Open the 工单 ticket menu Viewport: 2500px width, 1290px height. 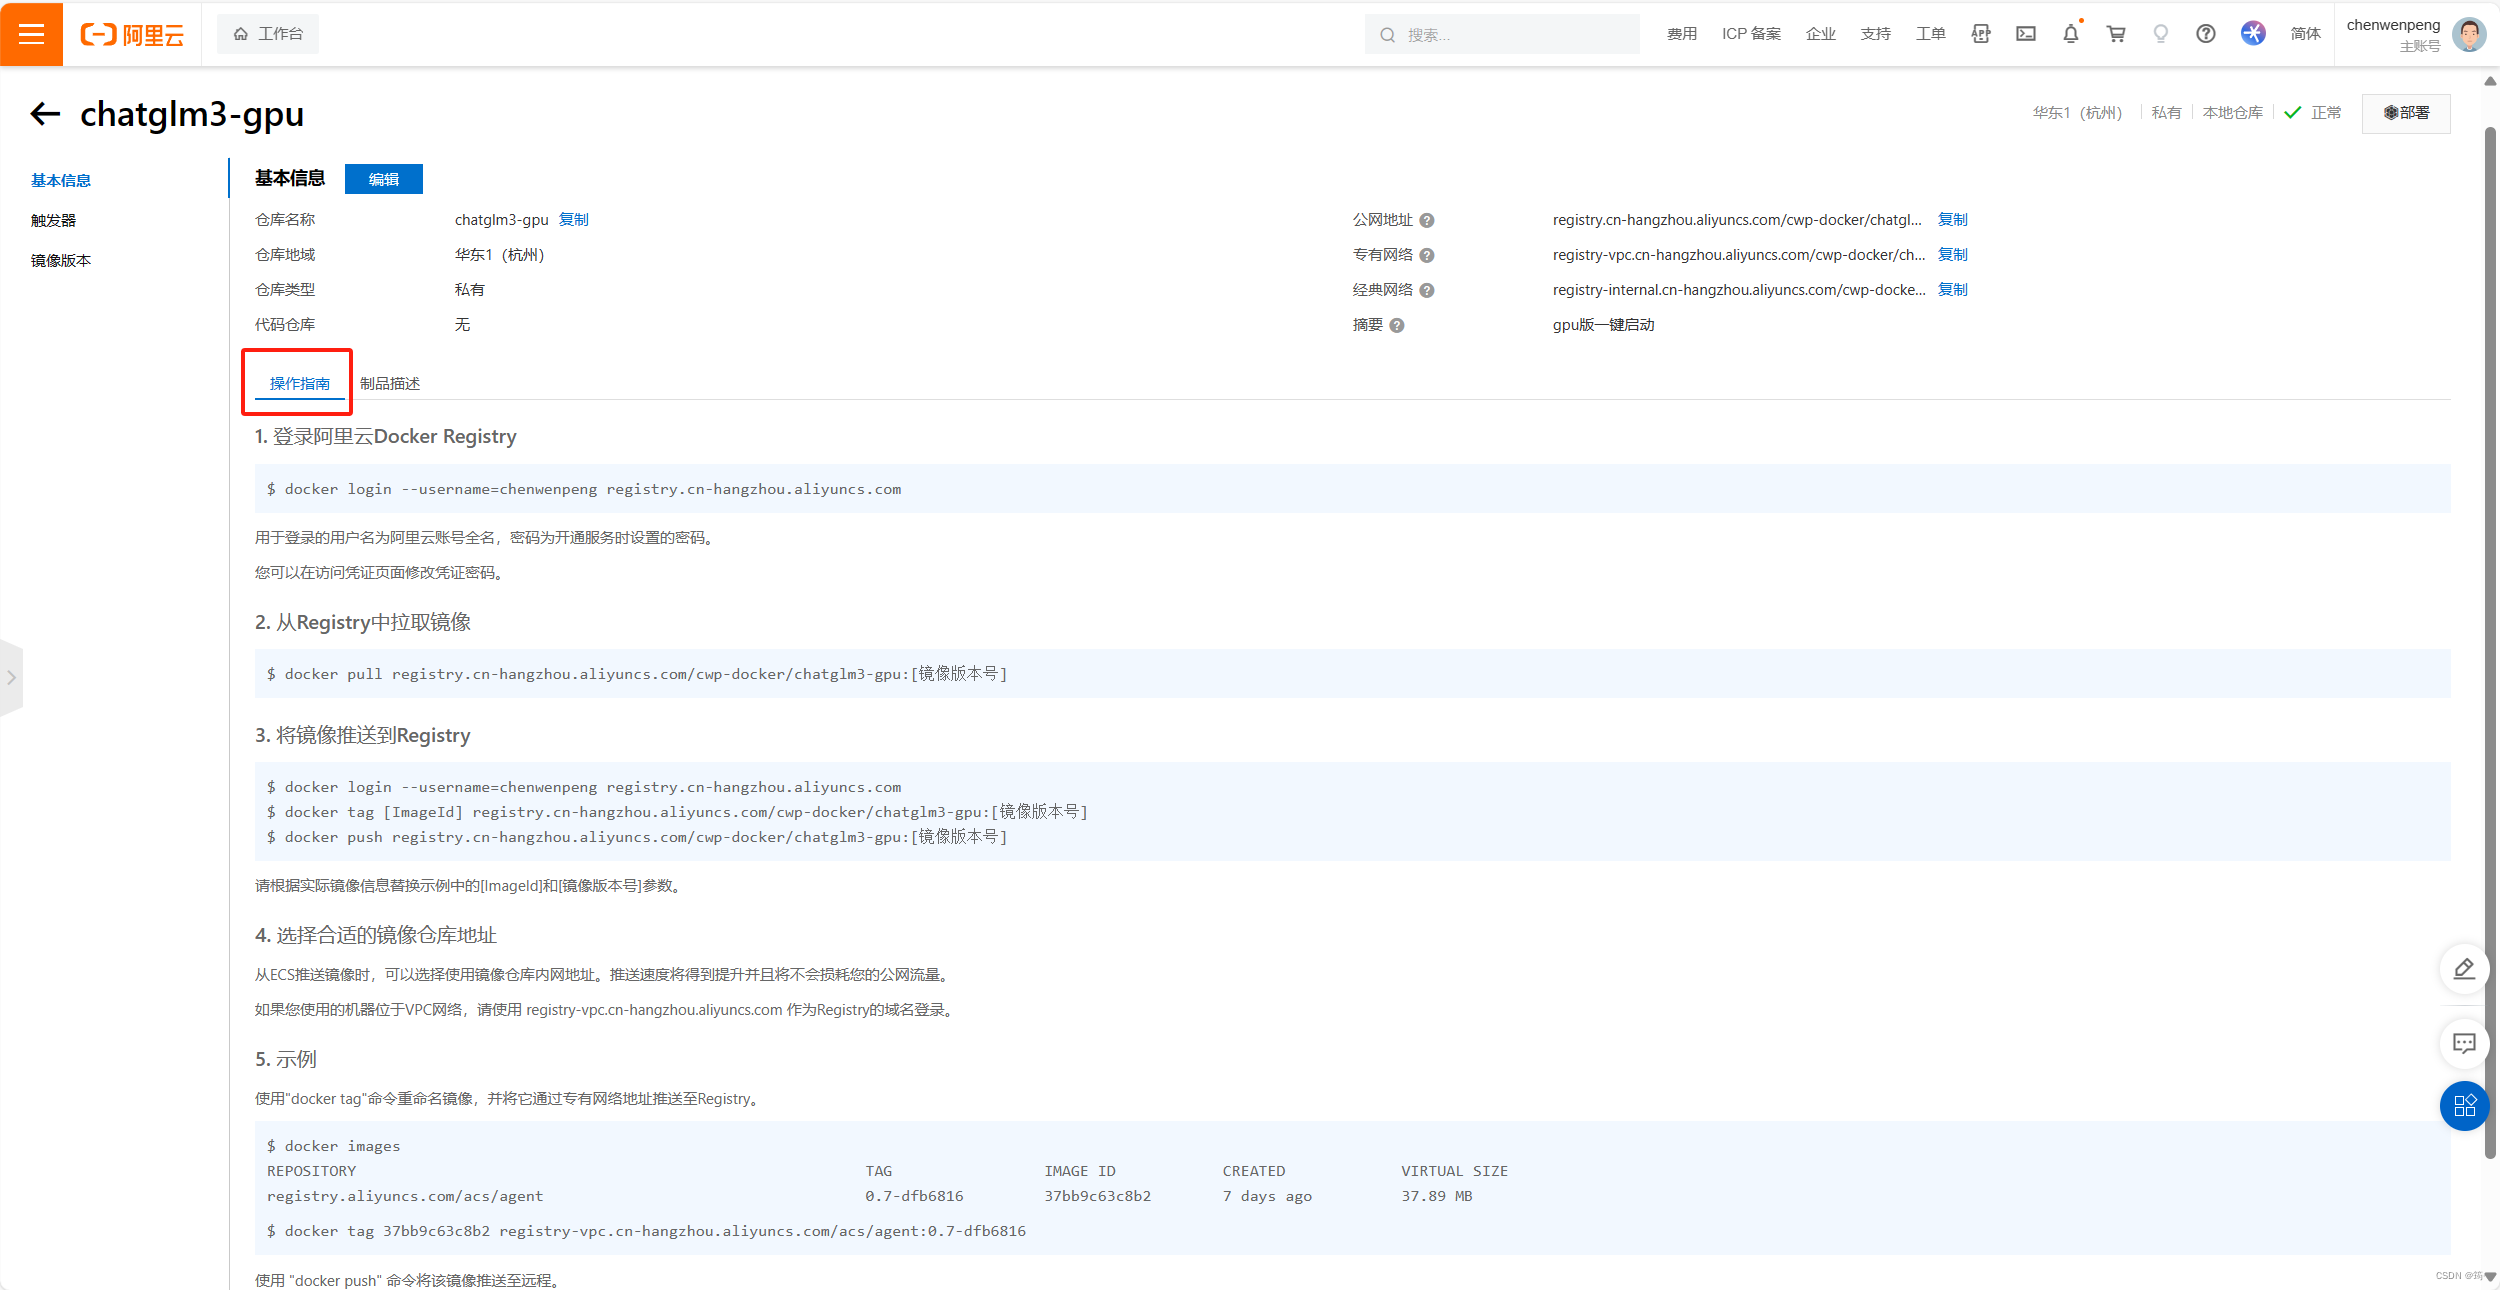coord(1931,34)
